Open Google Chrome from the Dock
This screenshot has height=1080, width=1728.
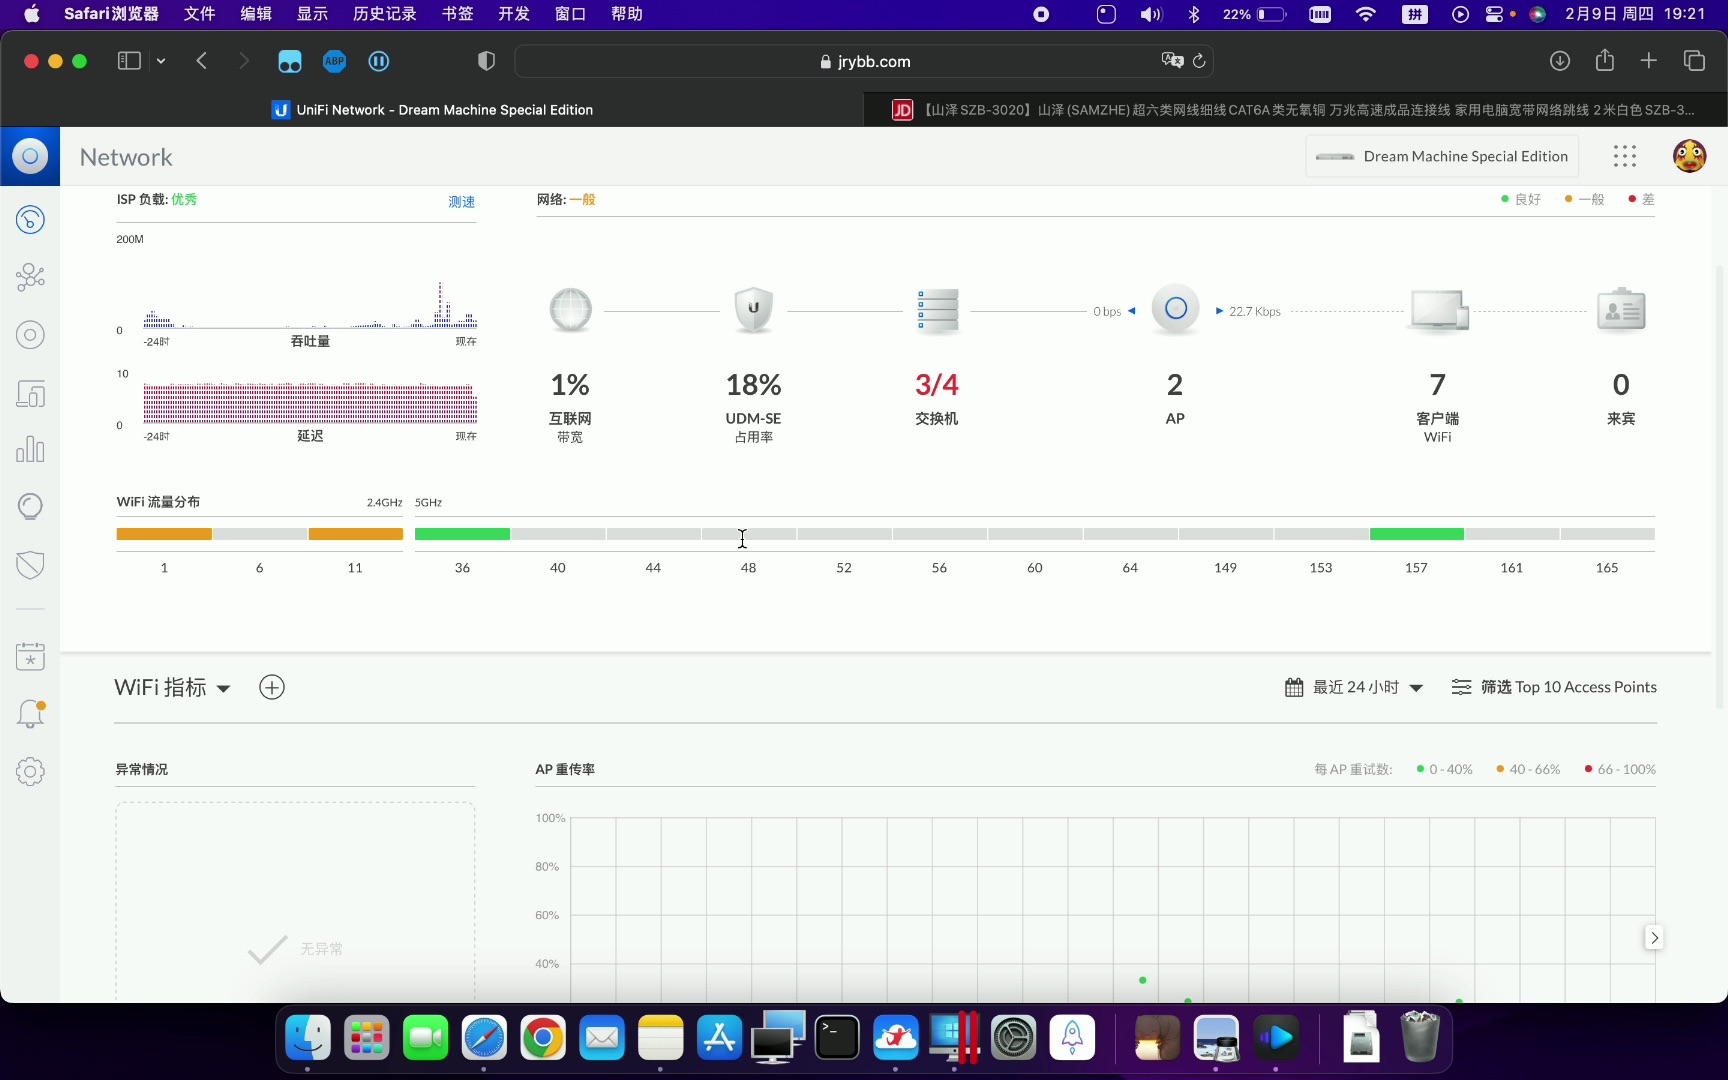pyautogui.click(x=543, y=1038)
